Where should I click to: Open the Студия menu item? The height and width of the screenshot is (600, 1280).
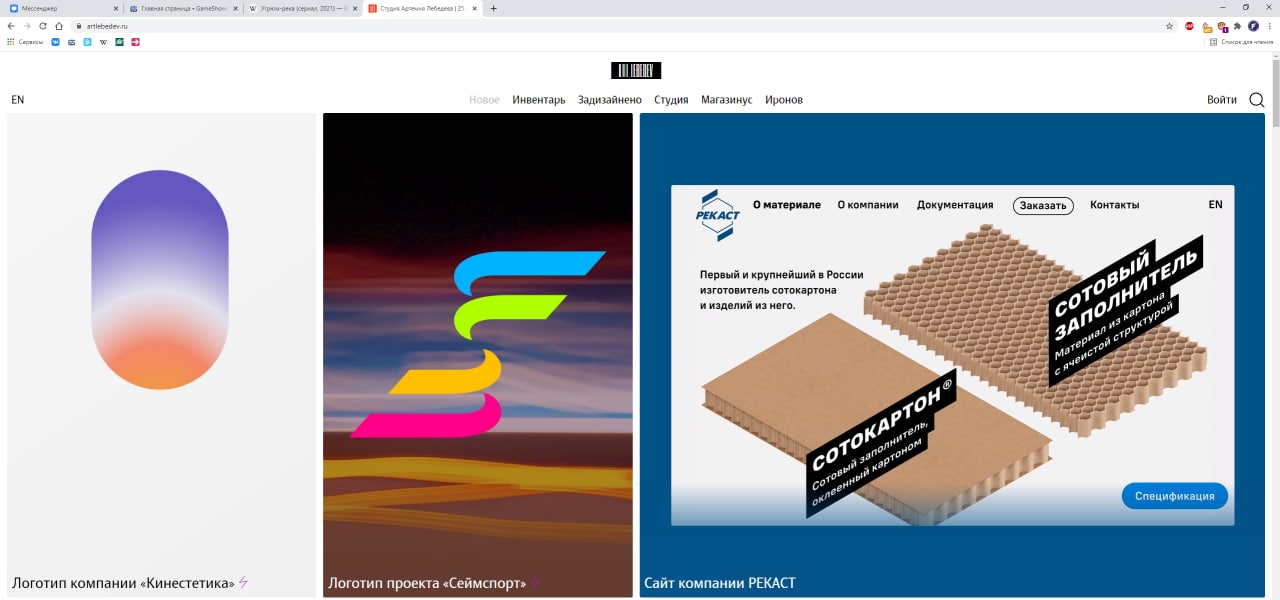671,100
